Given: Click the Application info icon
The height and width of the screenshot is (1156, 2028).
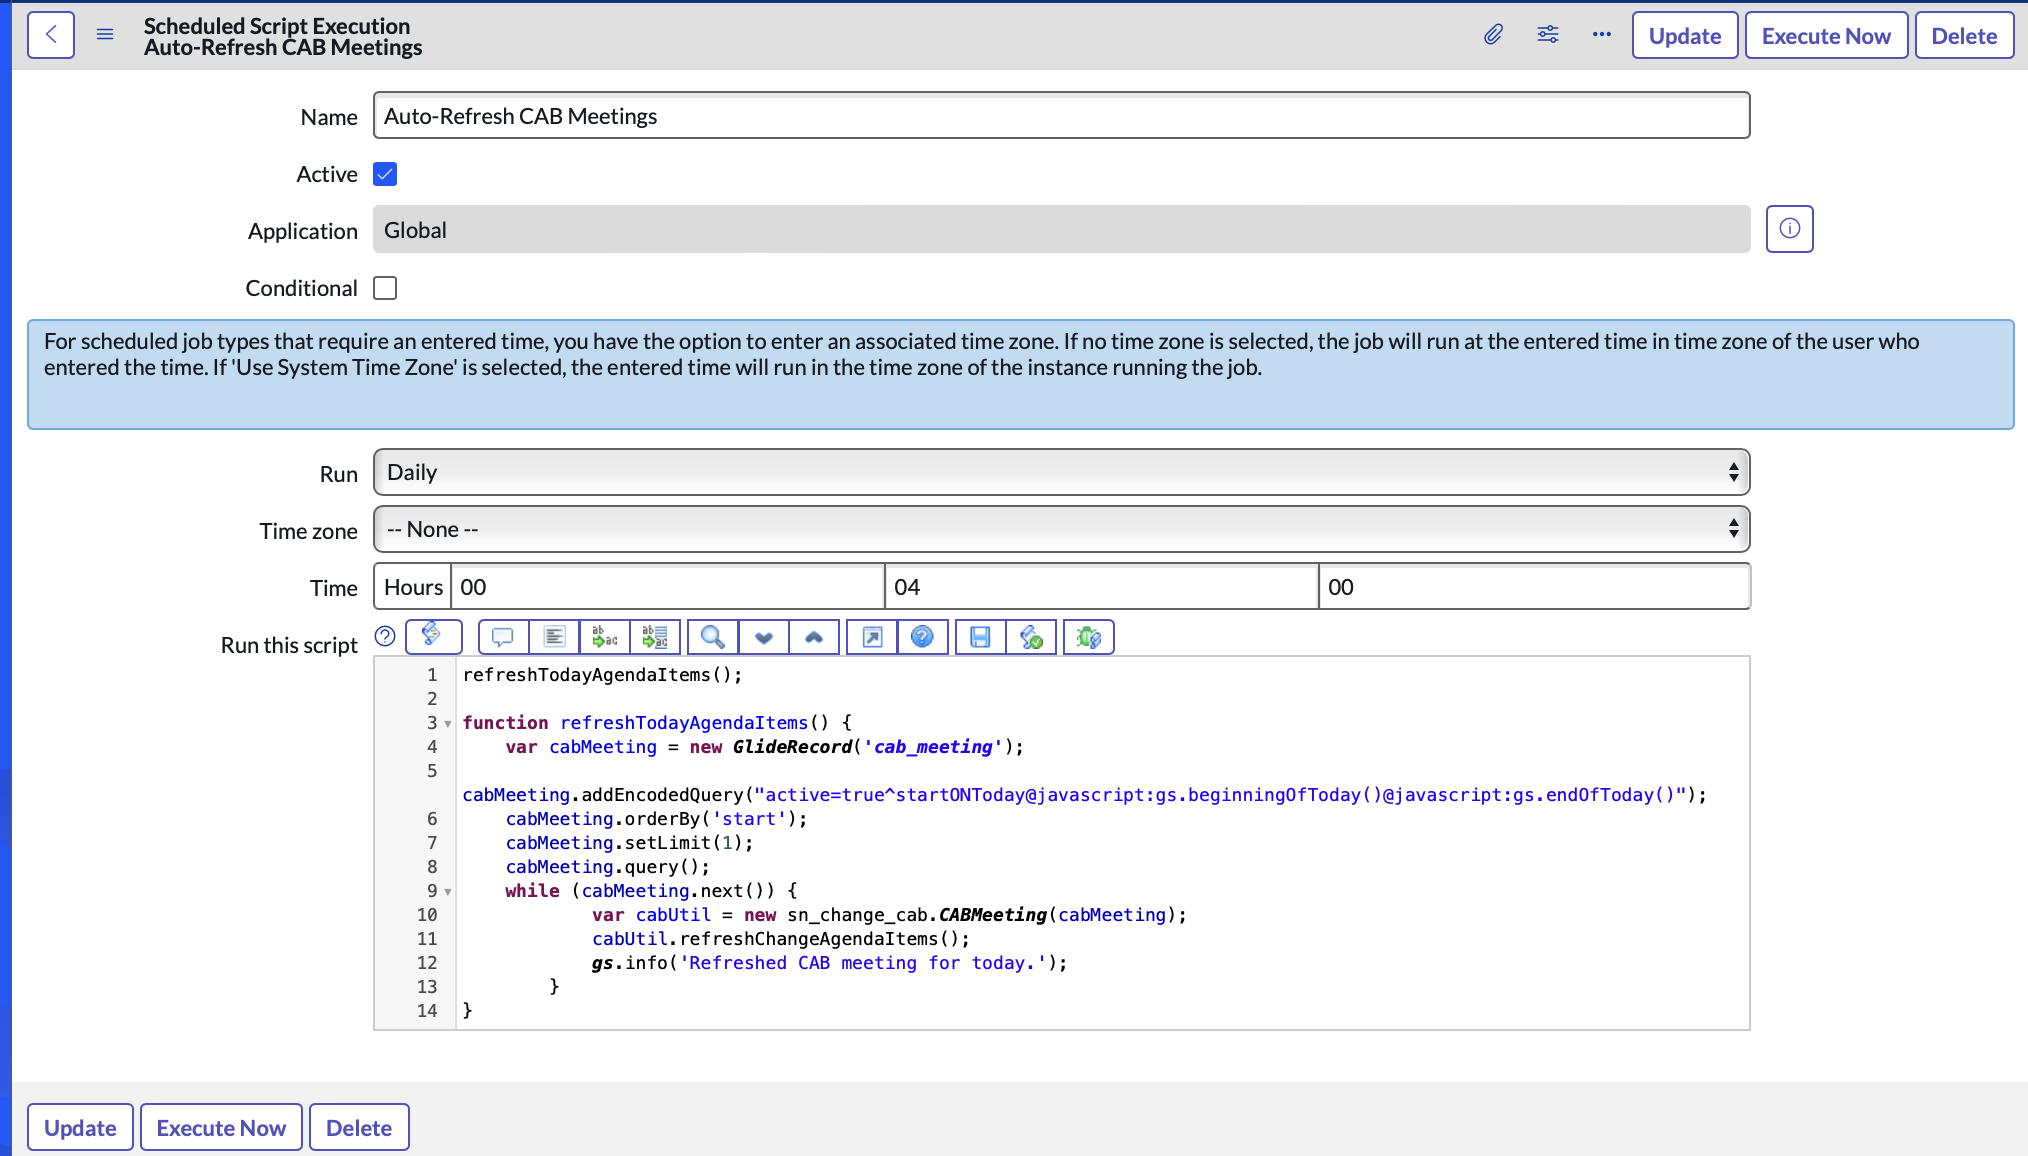Looking at the screenshot, I should (1789, 229).
